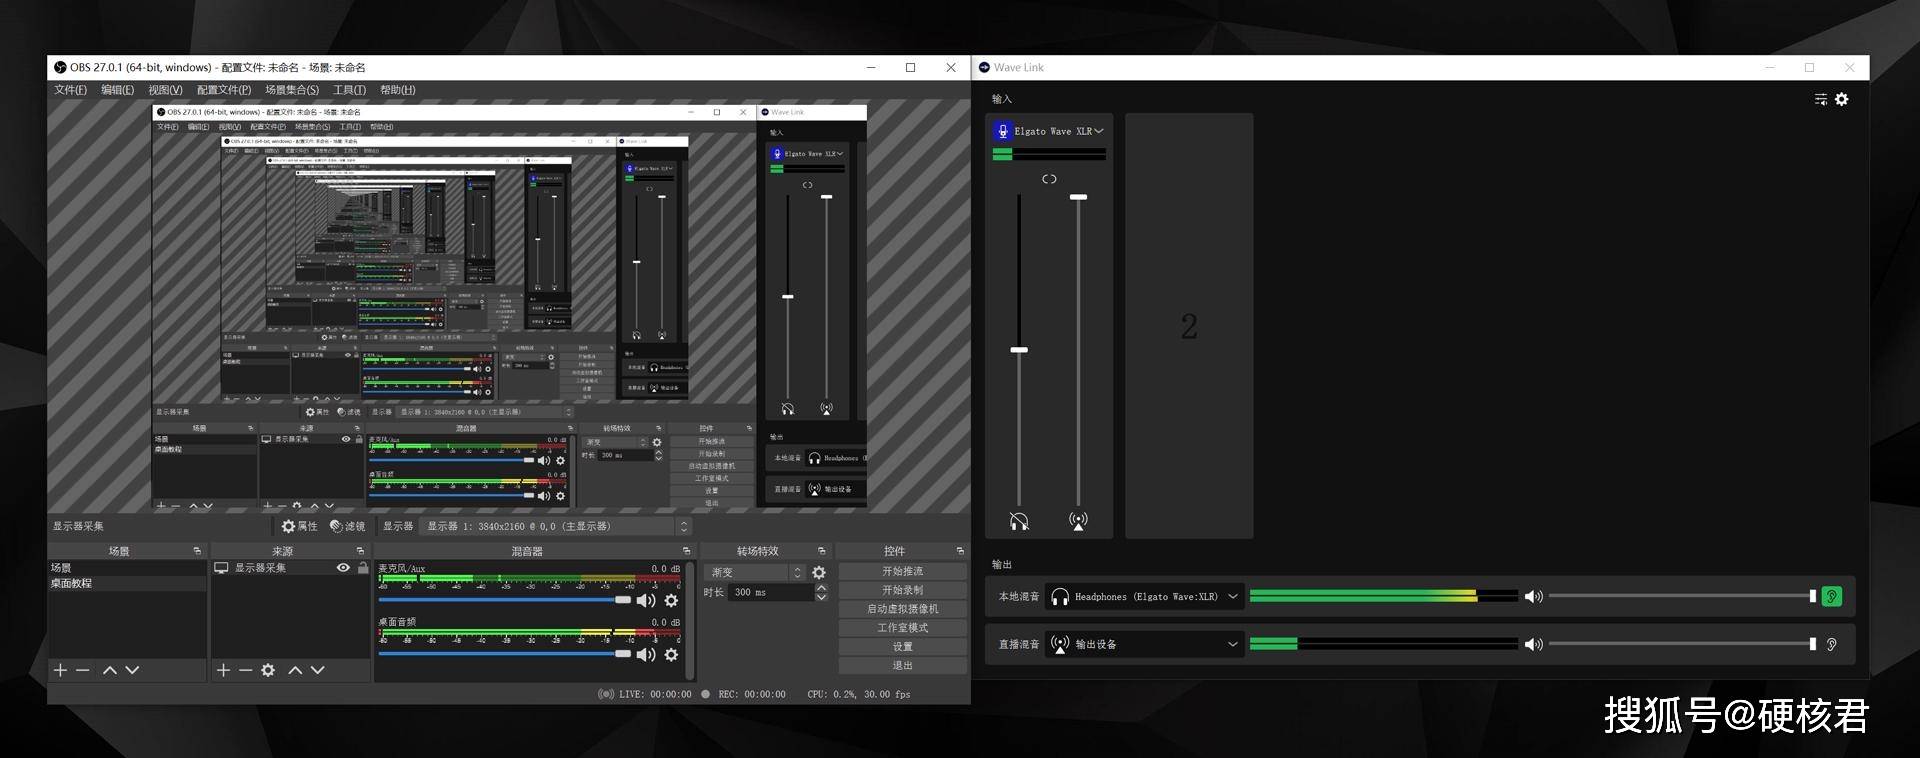Viewport: 1920px width, 758px height.
Task: Enable 工作室模式 studio mode
Action: coord(902,628)
